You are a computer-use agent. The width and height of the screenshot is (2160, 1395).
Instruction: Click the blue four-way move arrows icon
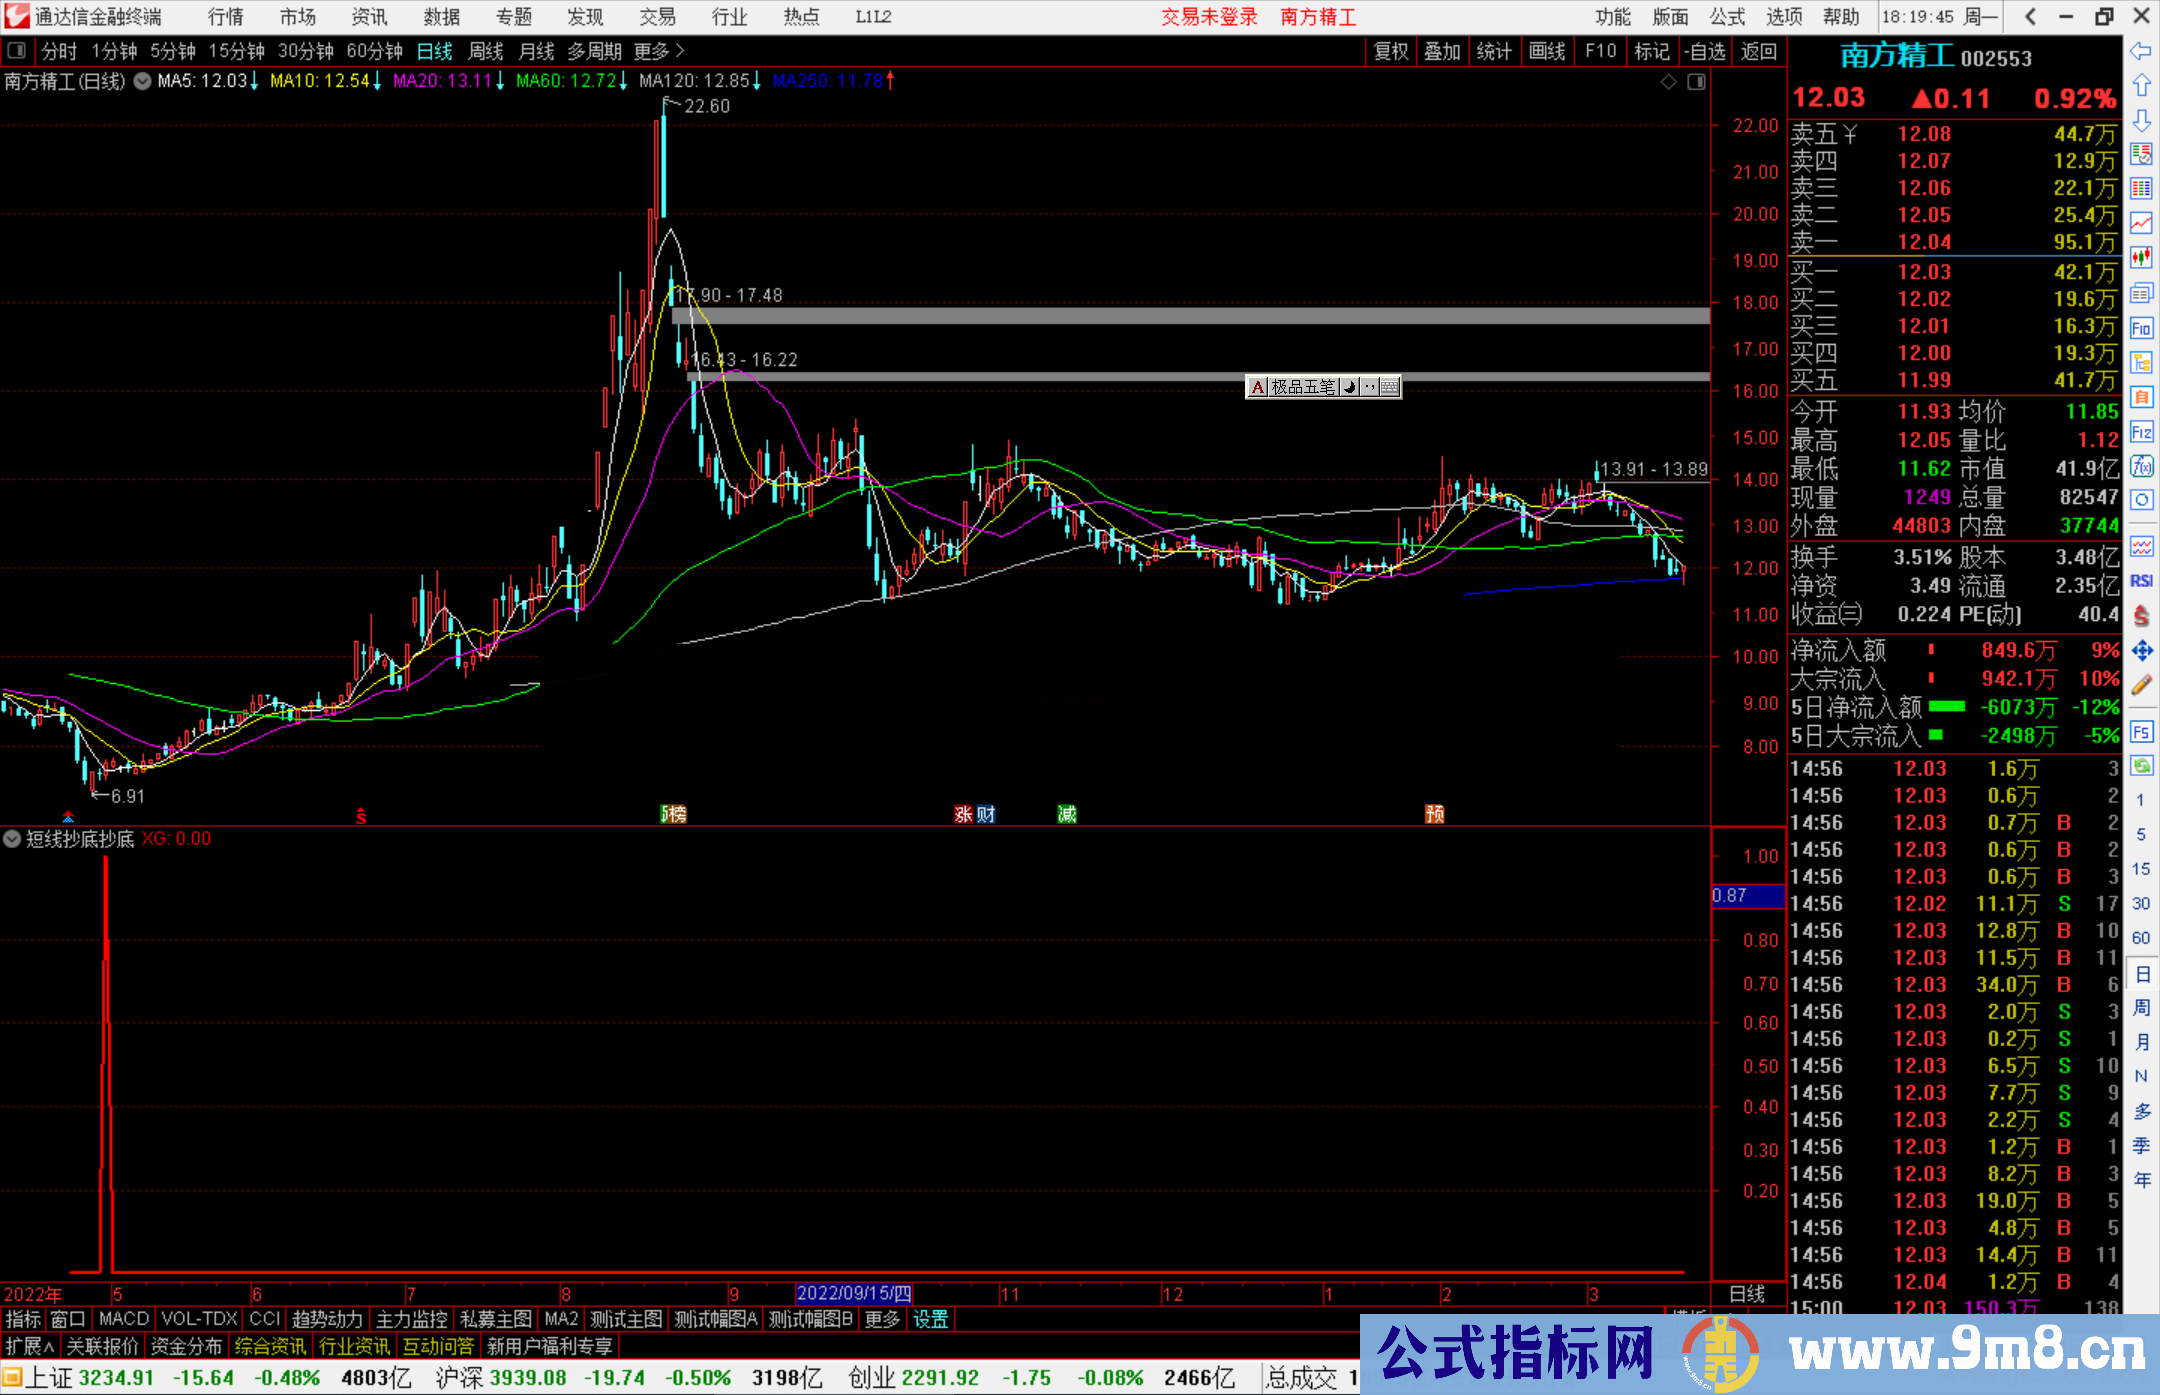[2141, 651]
